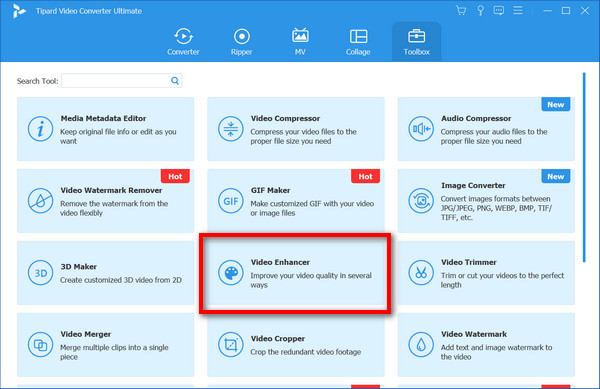600x389 pixels.
Task: Select the Video Compressor icon
Action: [x=230, y=129]
